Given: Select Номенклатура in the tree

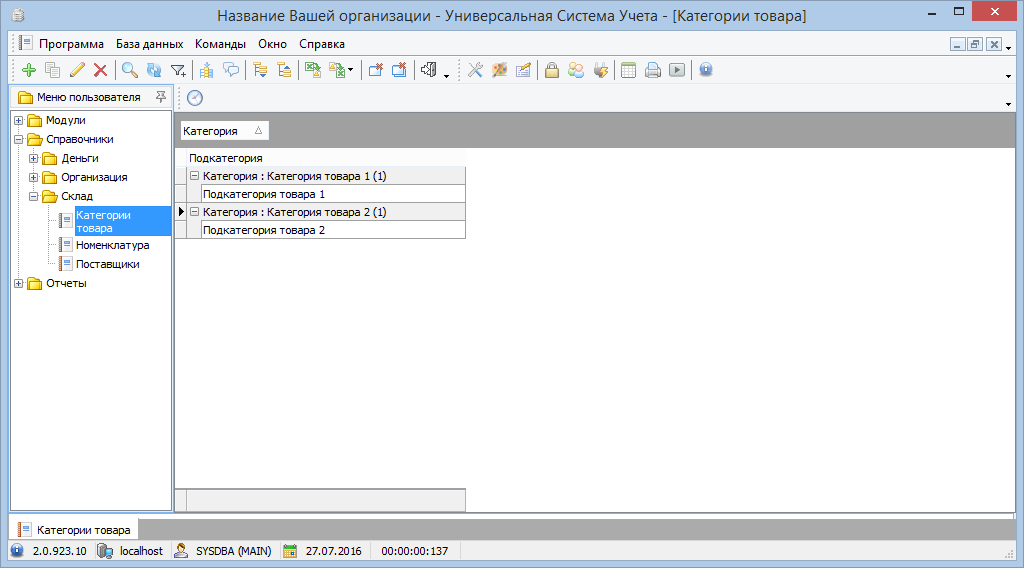Looking at the screenshot, I should (112, 245).
